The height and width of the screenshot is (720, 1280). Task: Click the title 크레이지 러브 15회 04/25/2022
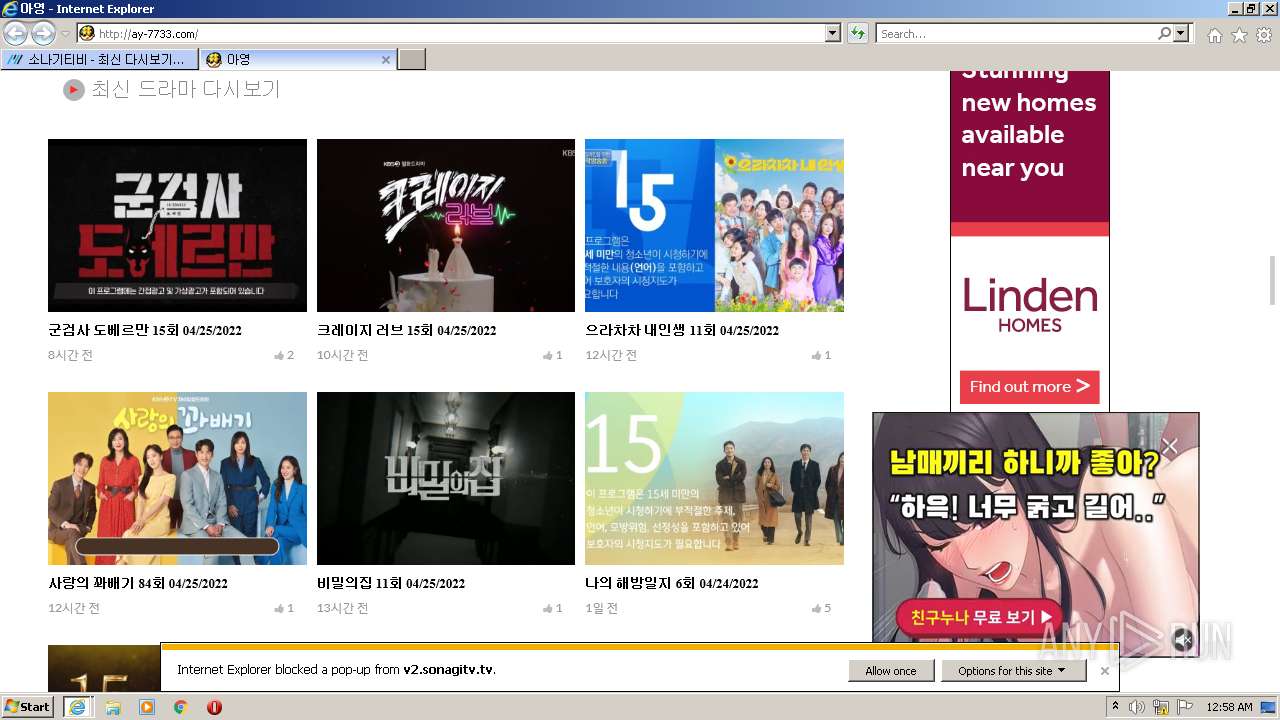[x=407, y=330]
